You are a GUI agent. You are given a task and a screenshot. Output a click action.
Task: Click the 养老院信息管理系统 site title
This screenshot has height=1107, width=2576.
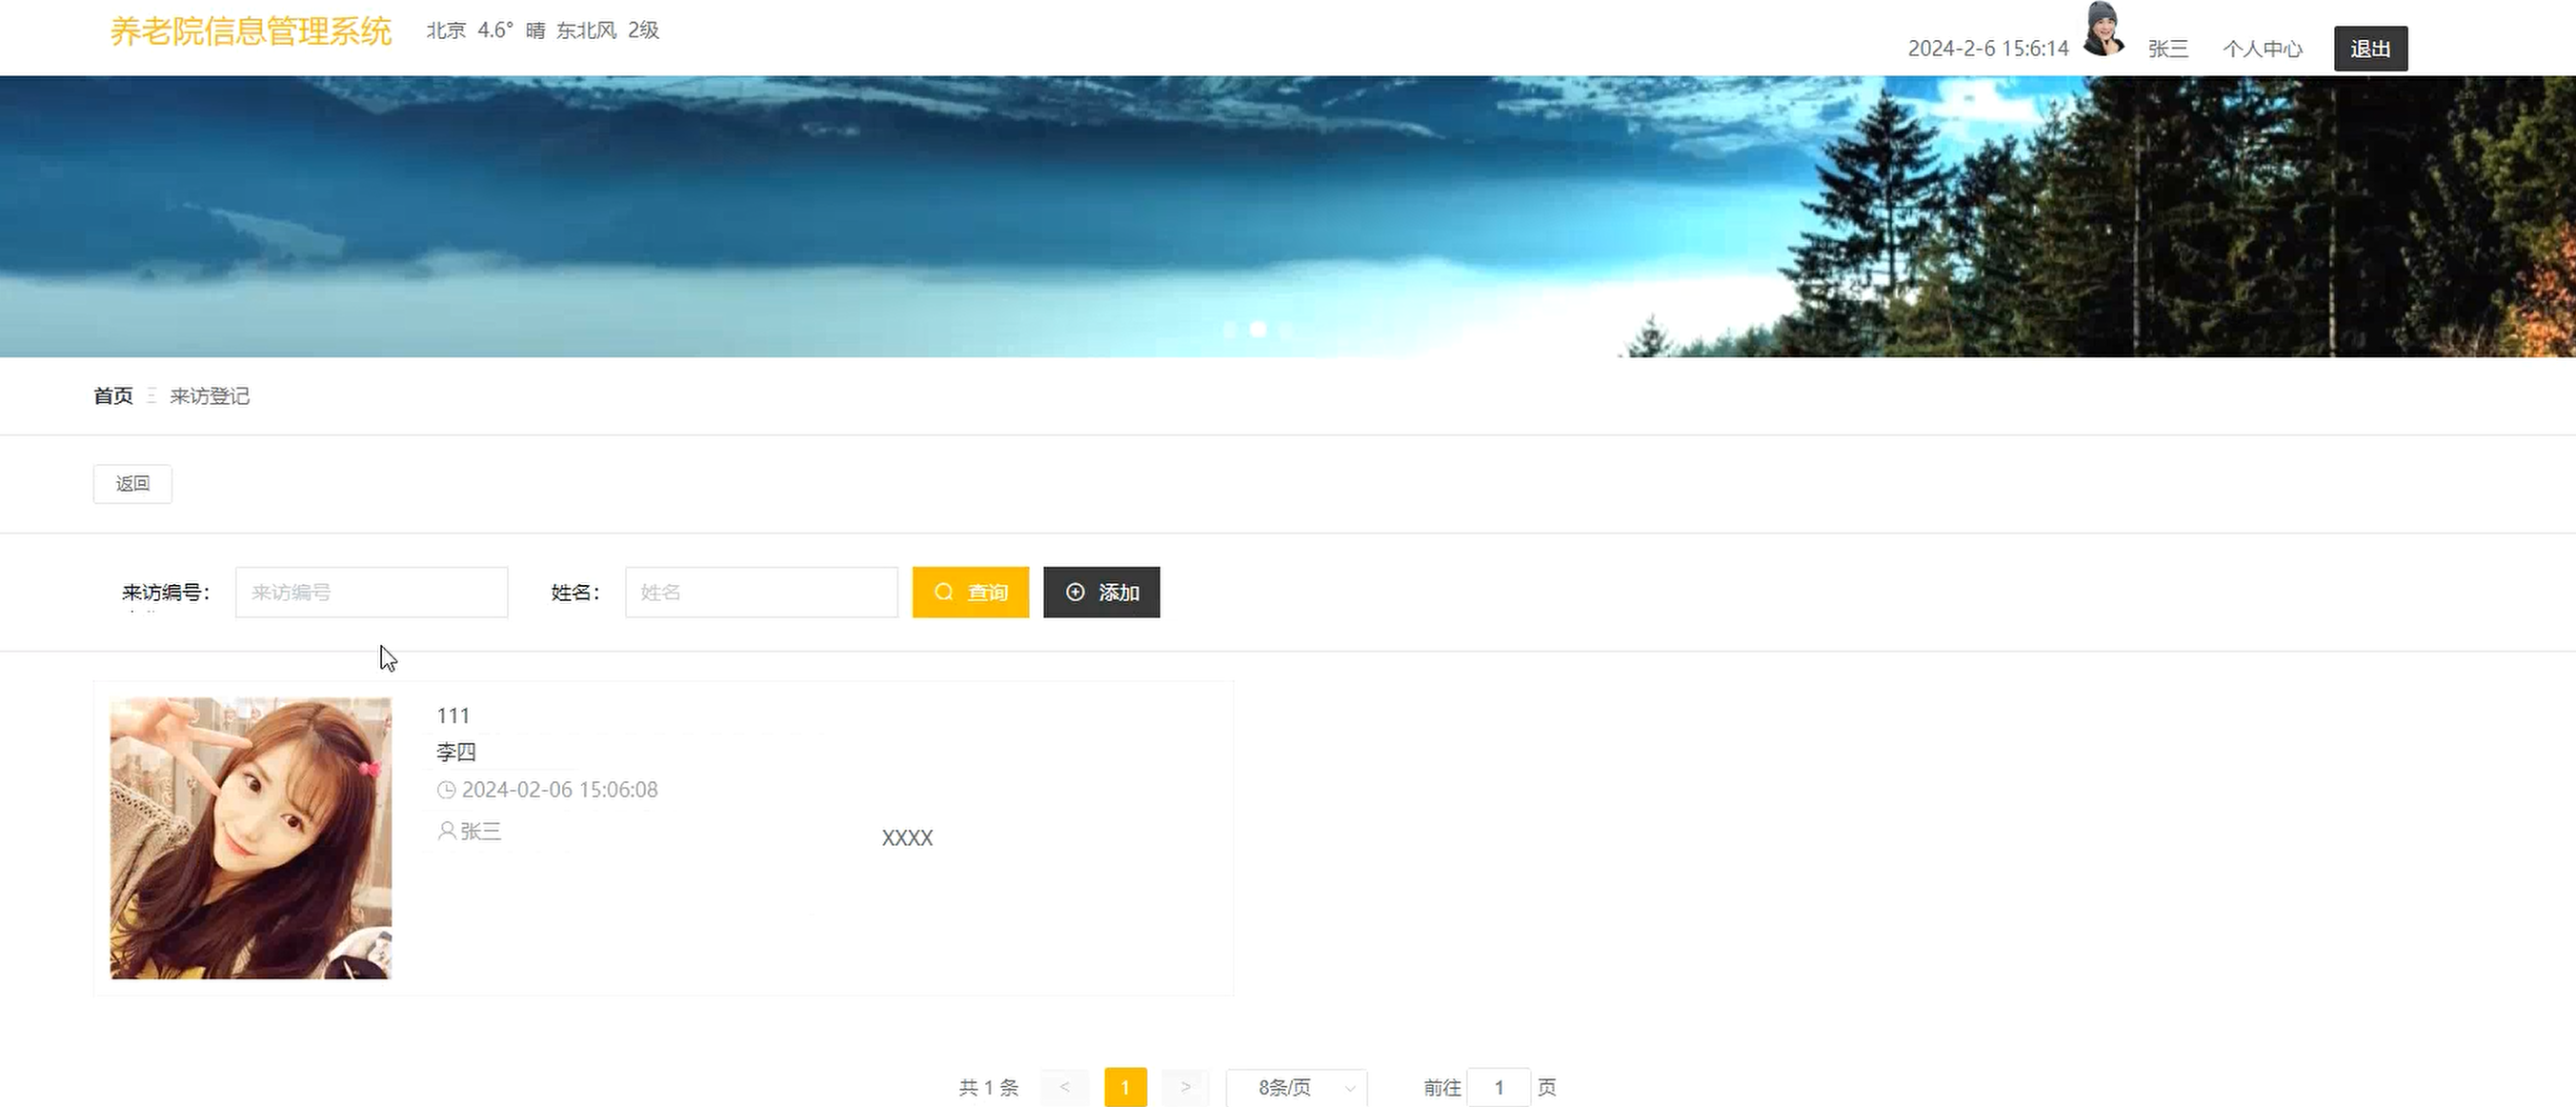point(251,31)
